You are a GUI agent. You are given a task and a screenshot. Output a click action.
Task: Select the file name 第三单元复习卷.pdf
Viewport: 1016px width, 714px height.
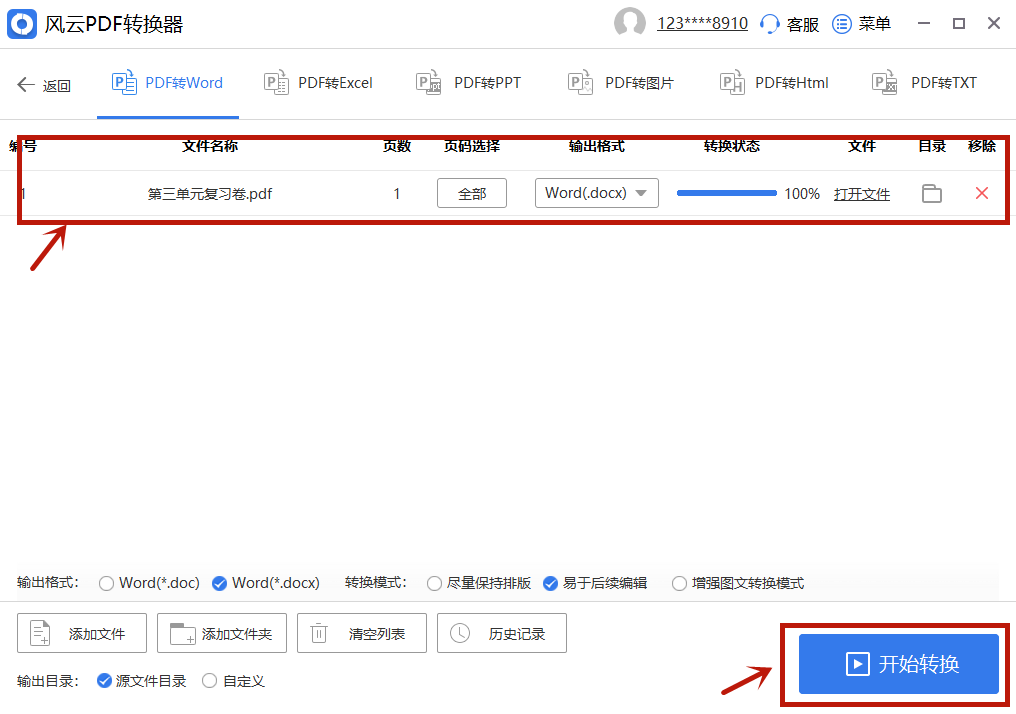click(x=210, y=194)
